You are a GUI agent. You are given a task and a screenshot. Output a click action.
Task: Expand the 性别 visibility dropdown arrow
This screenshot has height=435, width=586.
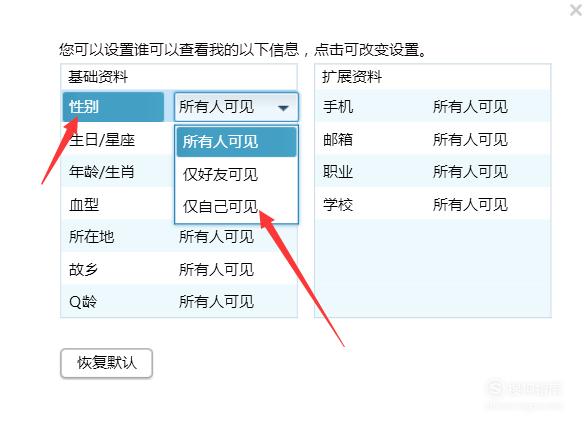coord(283,108)
